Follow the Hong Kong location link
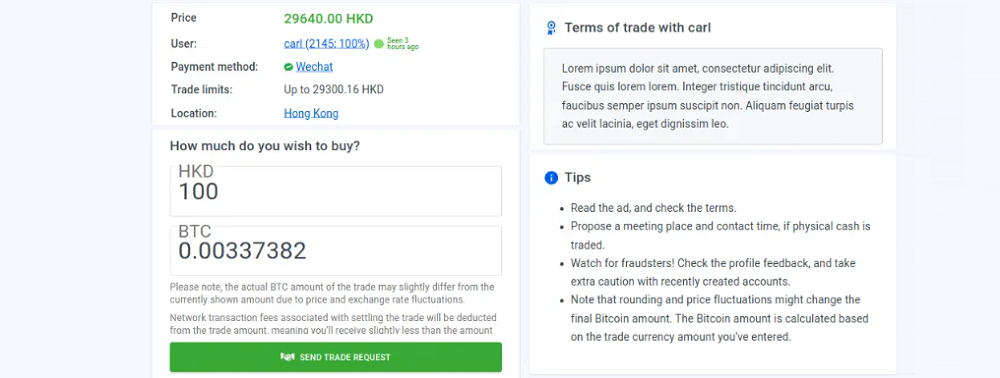 coord(311,113)
